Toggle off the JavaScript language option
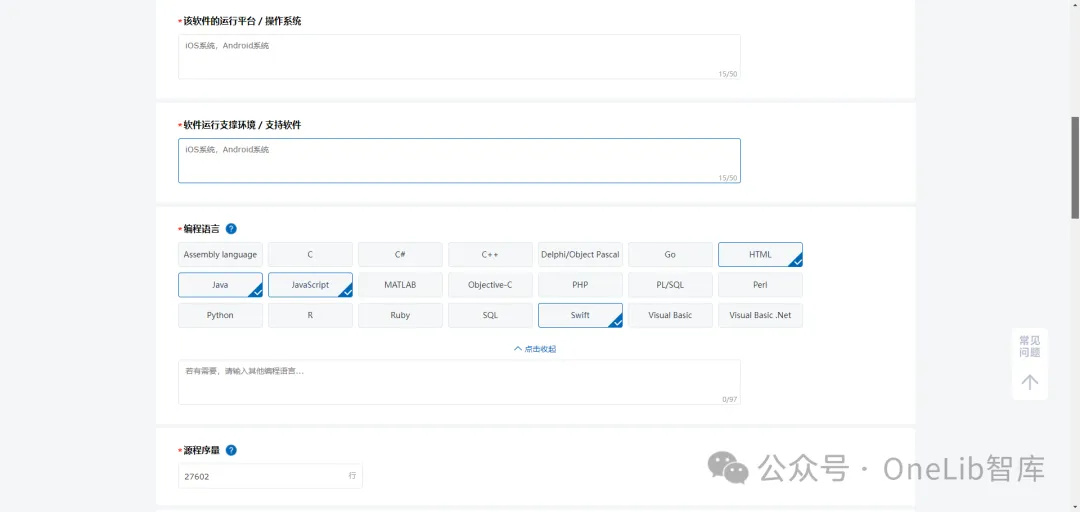1080x512 pixels. (x=310, y=285)
